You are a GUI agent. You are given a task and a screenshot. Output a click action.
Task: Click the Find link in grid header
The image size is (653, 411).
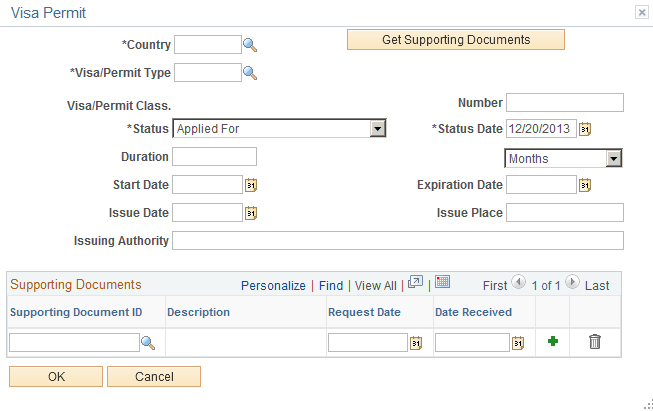[x=331, y=285]
